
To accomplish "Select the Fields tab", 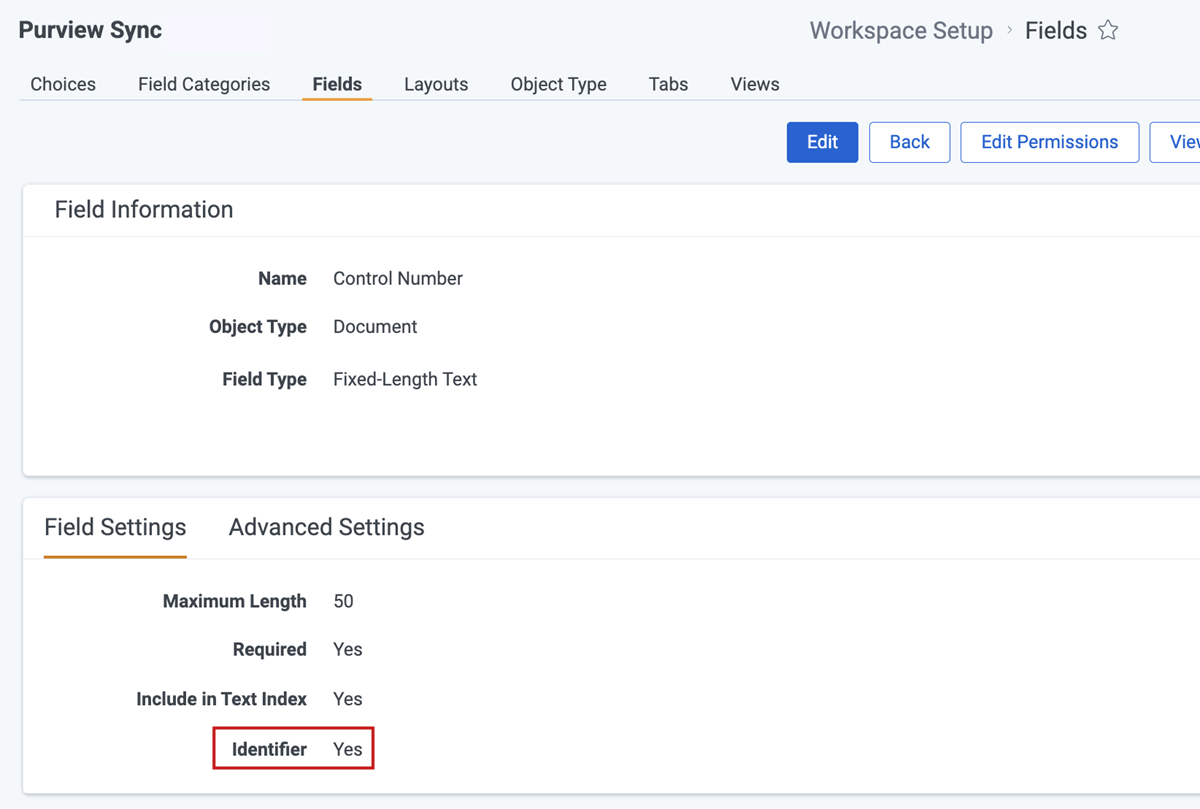I will (x=337, y=84).
